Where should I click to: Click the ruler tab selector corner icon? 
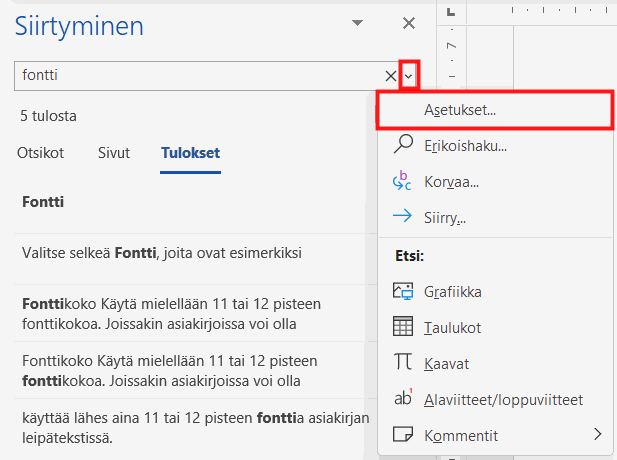click(451, 12)
